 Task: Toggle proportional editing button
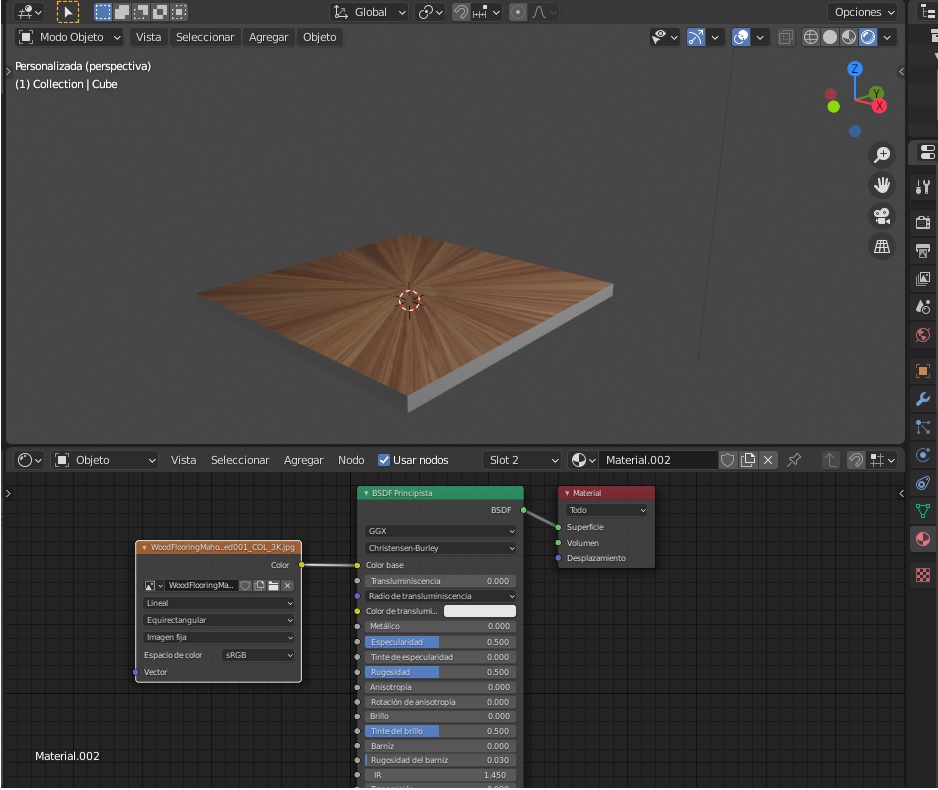tap(518, 12)
